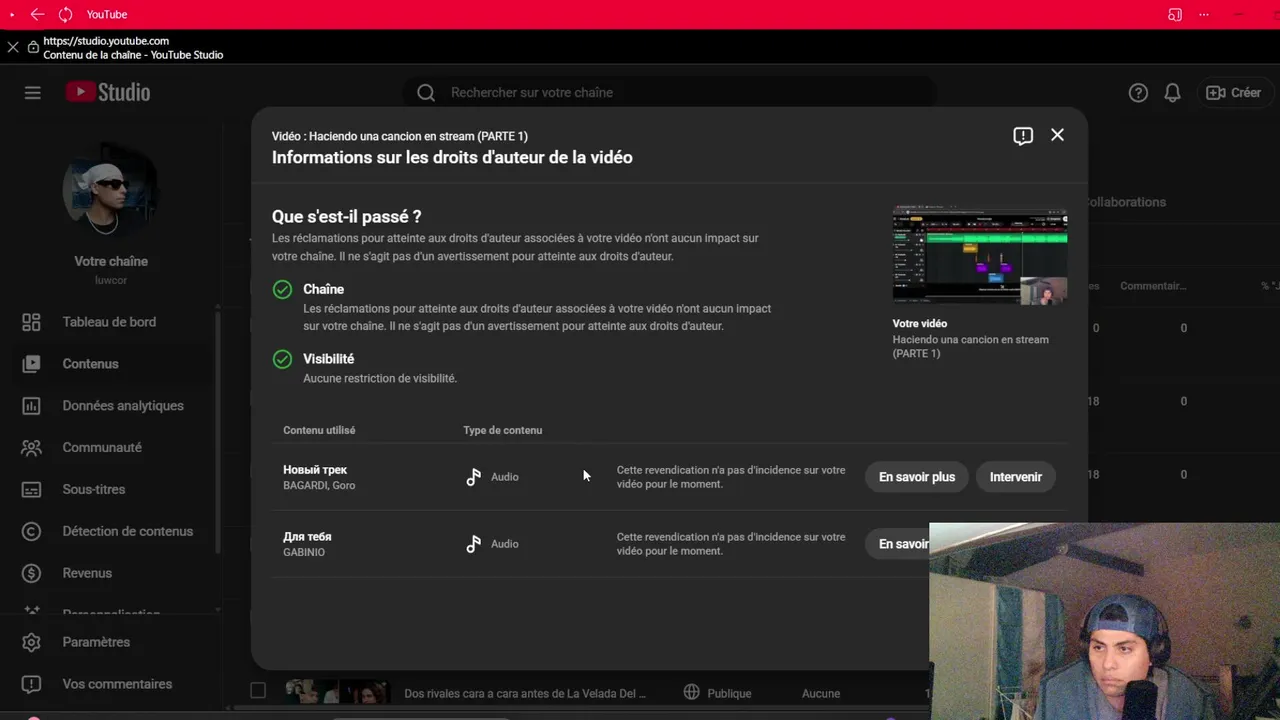Image resolution: width=1280 pixels, height=720 pixels.
Task: Click audio note icon for Новый трек
Action: (x=473, y=477)
